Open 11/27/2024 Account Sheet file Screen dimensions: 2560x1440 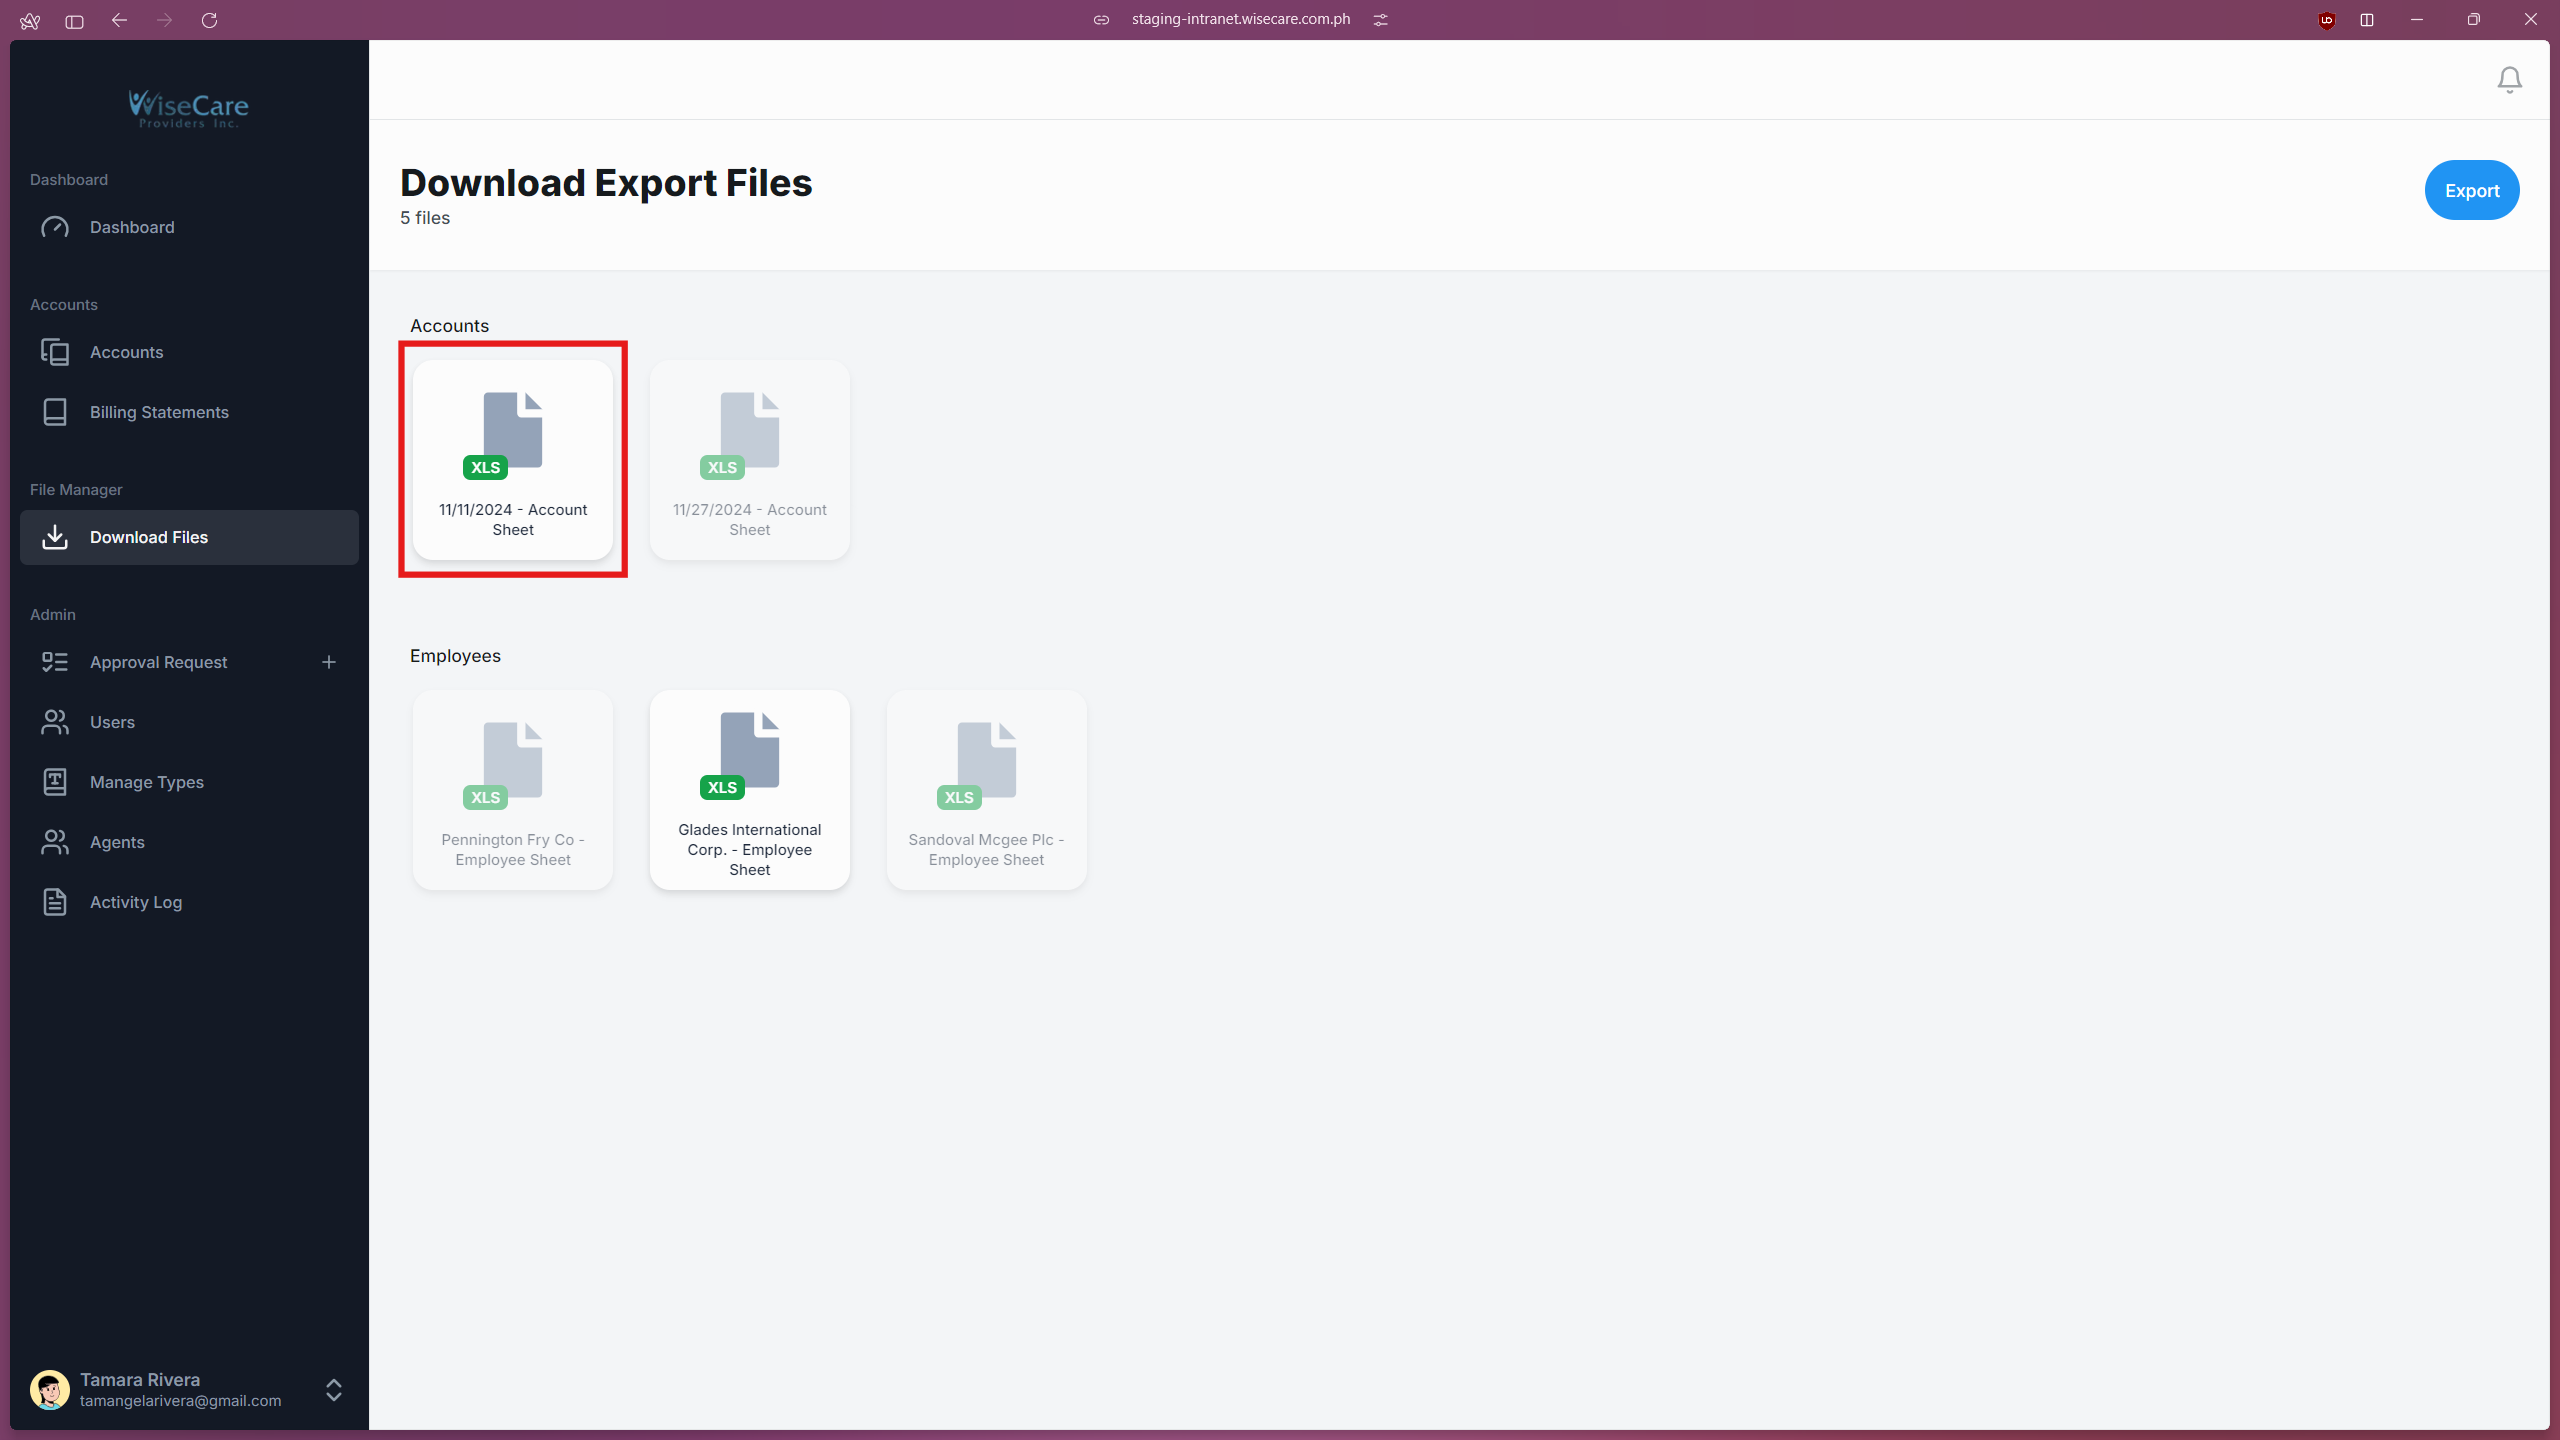(749, 460)
